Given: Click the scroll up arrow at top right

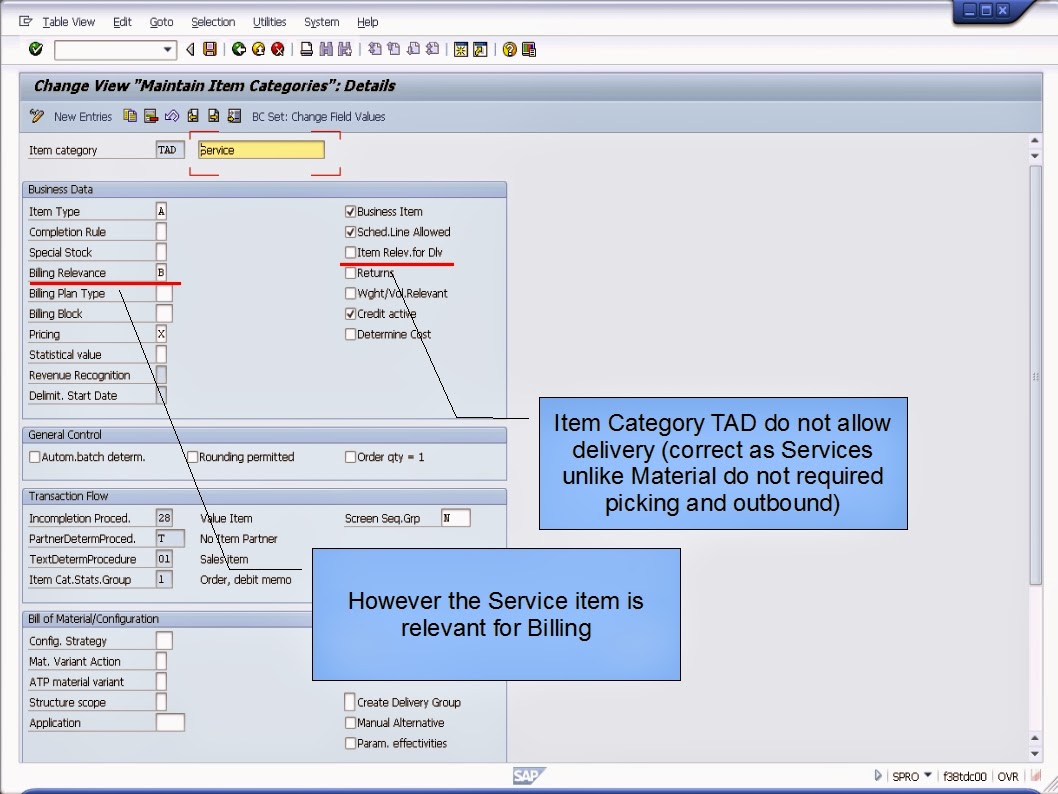Looking at the screenshot, I should click(1034, 140).
